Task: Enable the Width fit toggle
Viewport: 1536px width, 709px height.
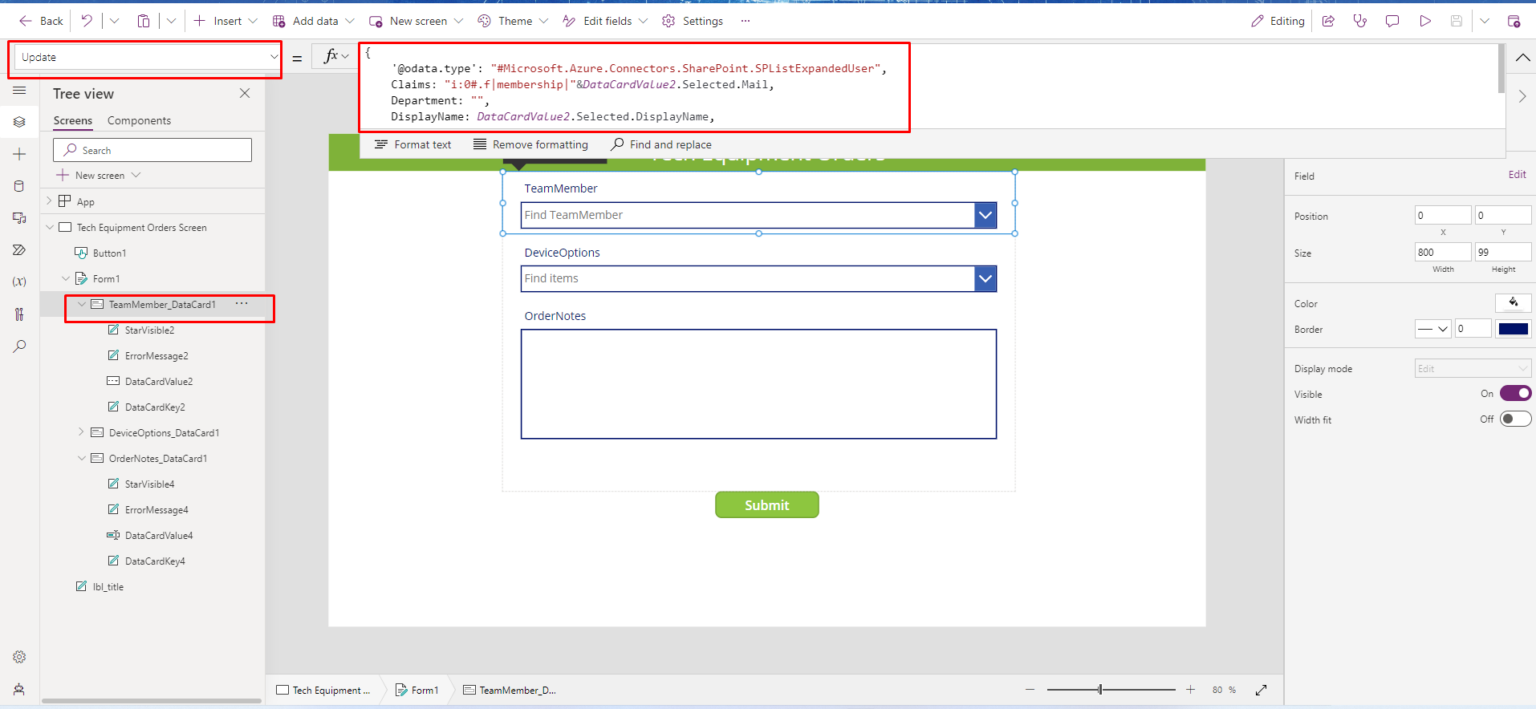Action: 1515,419
